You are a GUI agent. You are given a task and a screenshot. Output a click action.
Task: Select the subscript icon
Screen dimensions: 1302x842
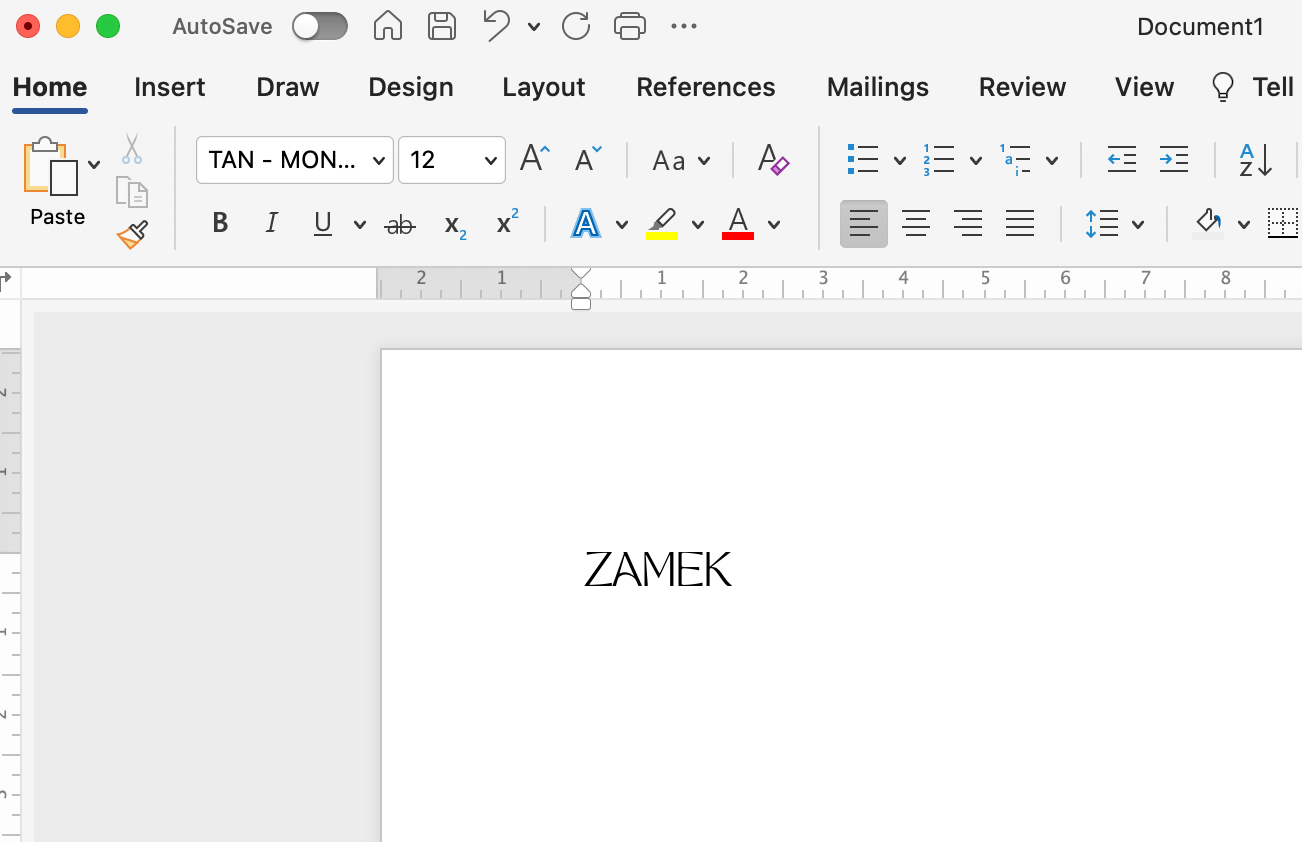tap(453, 223)
